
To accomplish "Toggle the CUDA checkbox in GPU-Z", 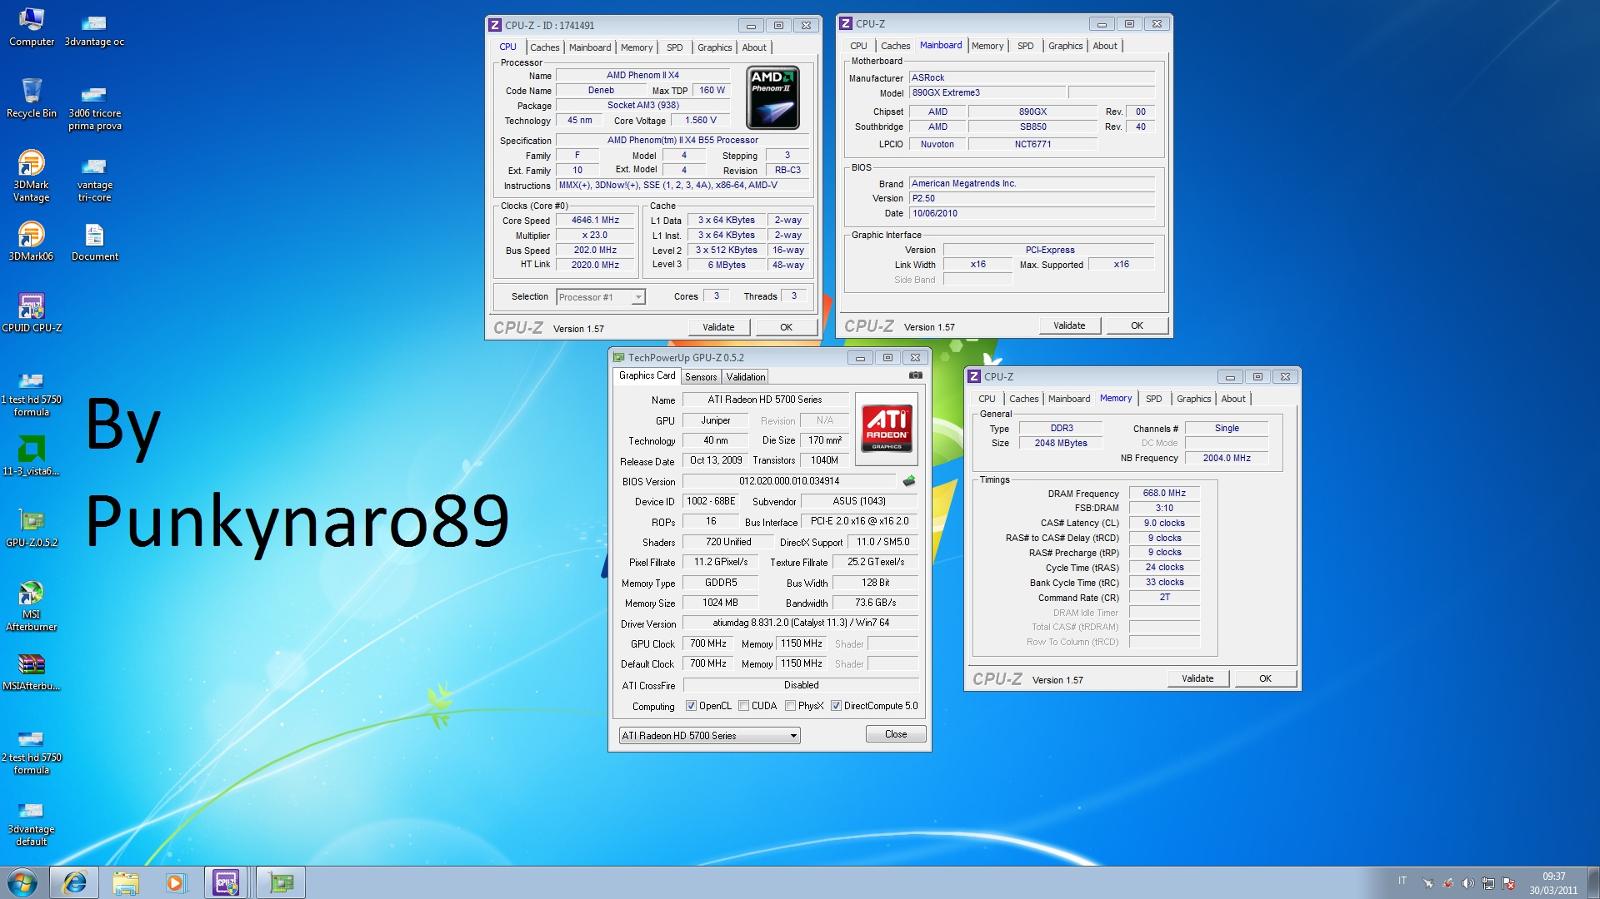I will coord(743,706).
